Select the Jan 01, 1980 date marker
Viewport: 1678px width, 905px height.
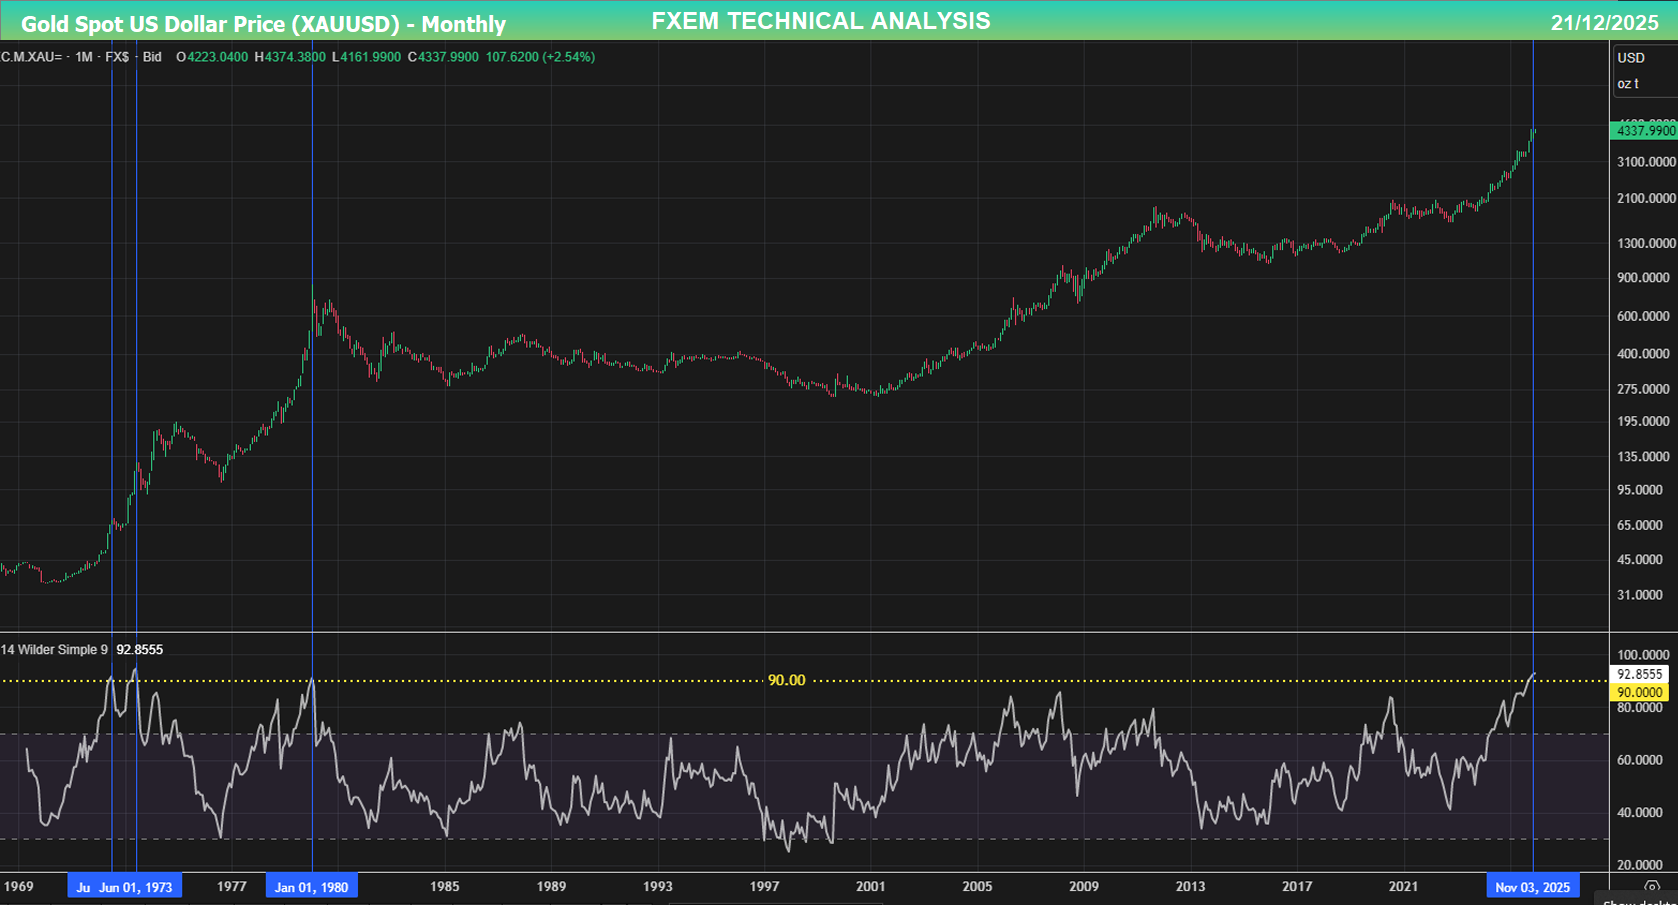(311, 886)
